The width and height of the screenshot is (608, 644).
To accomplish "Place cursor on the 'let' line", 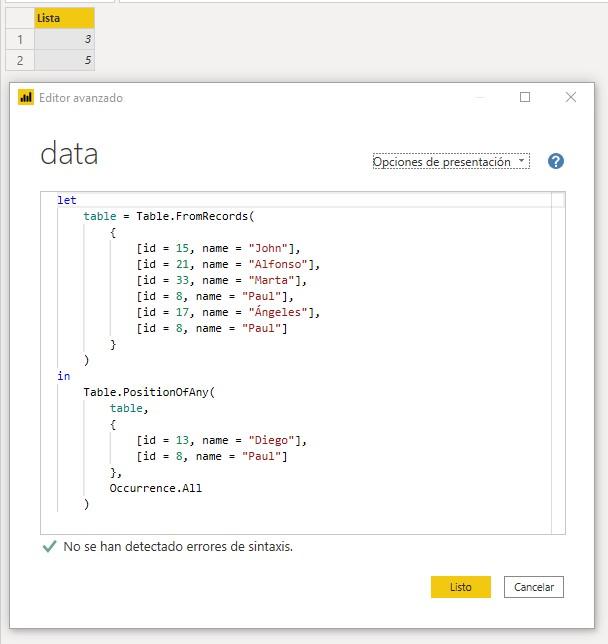I will [x=67, y=200].
